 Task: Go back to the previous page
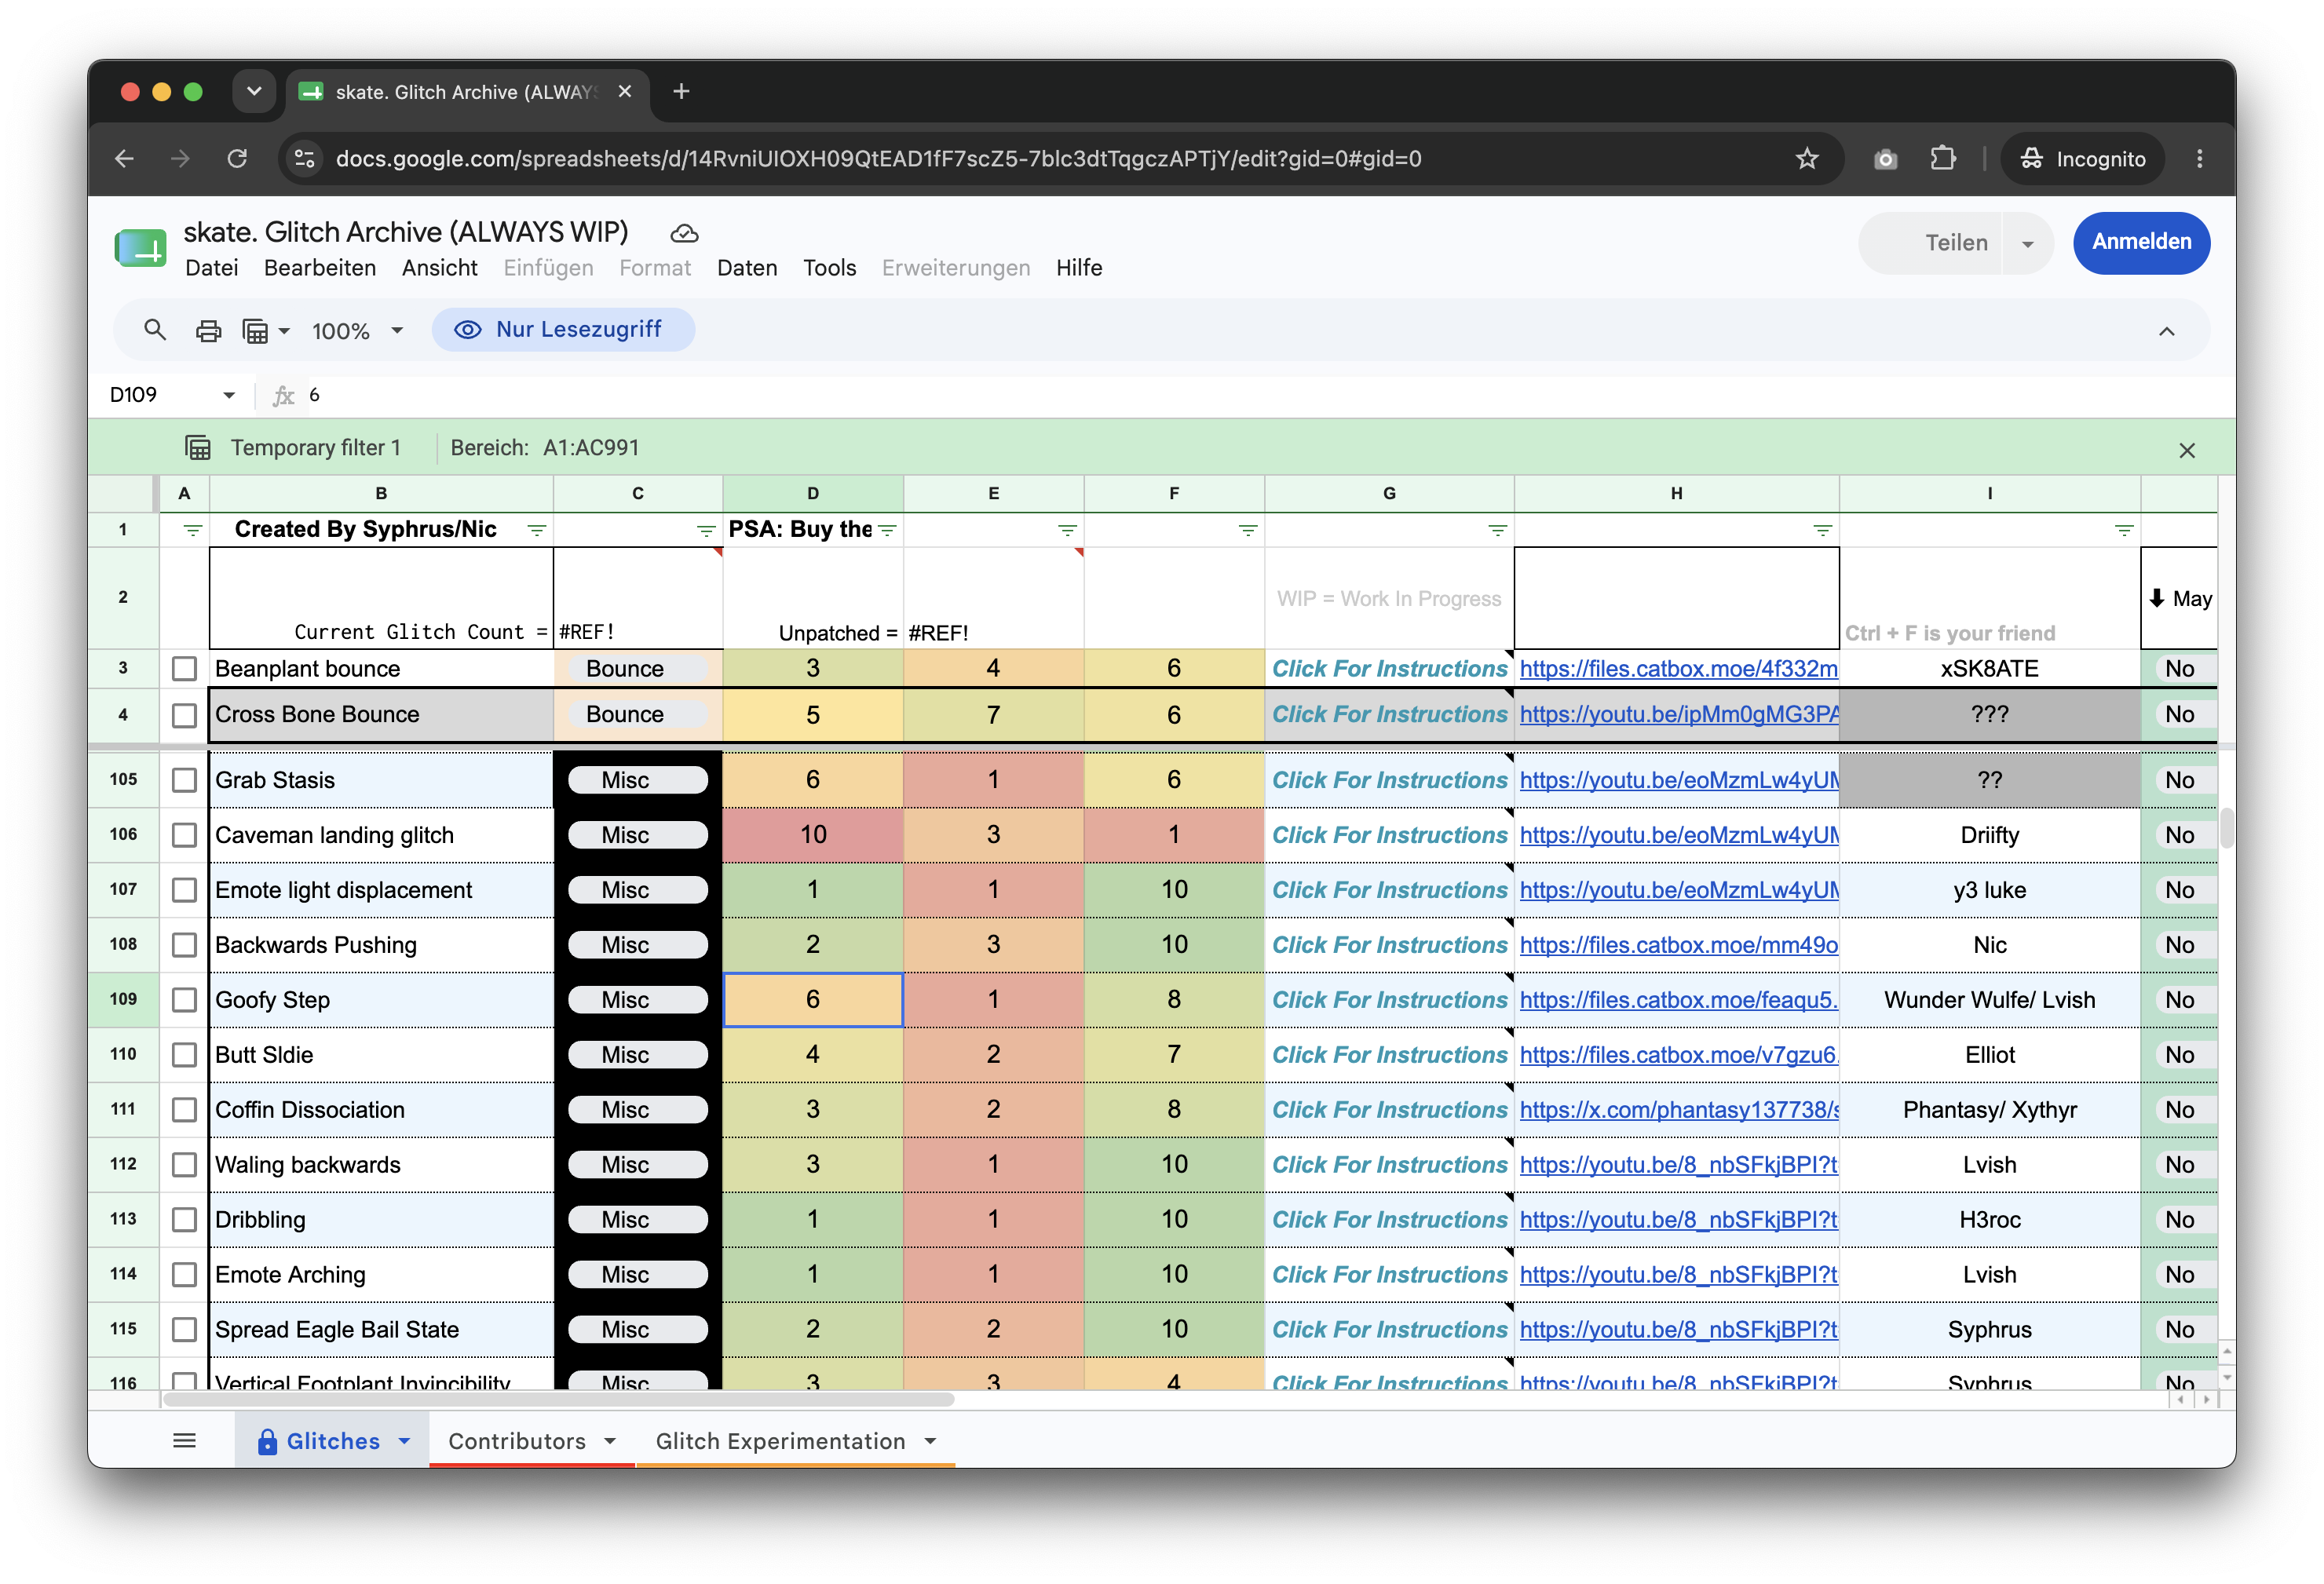(124, 158)
